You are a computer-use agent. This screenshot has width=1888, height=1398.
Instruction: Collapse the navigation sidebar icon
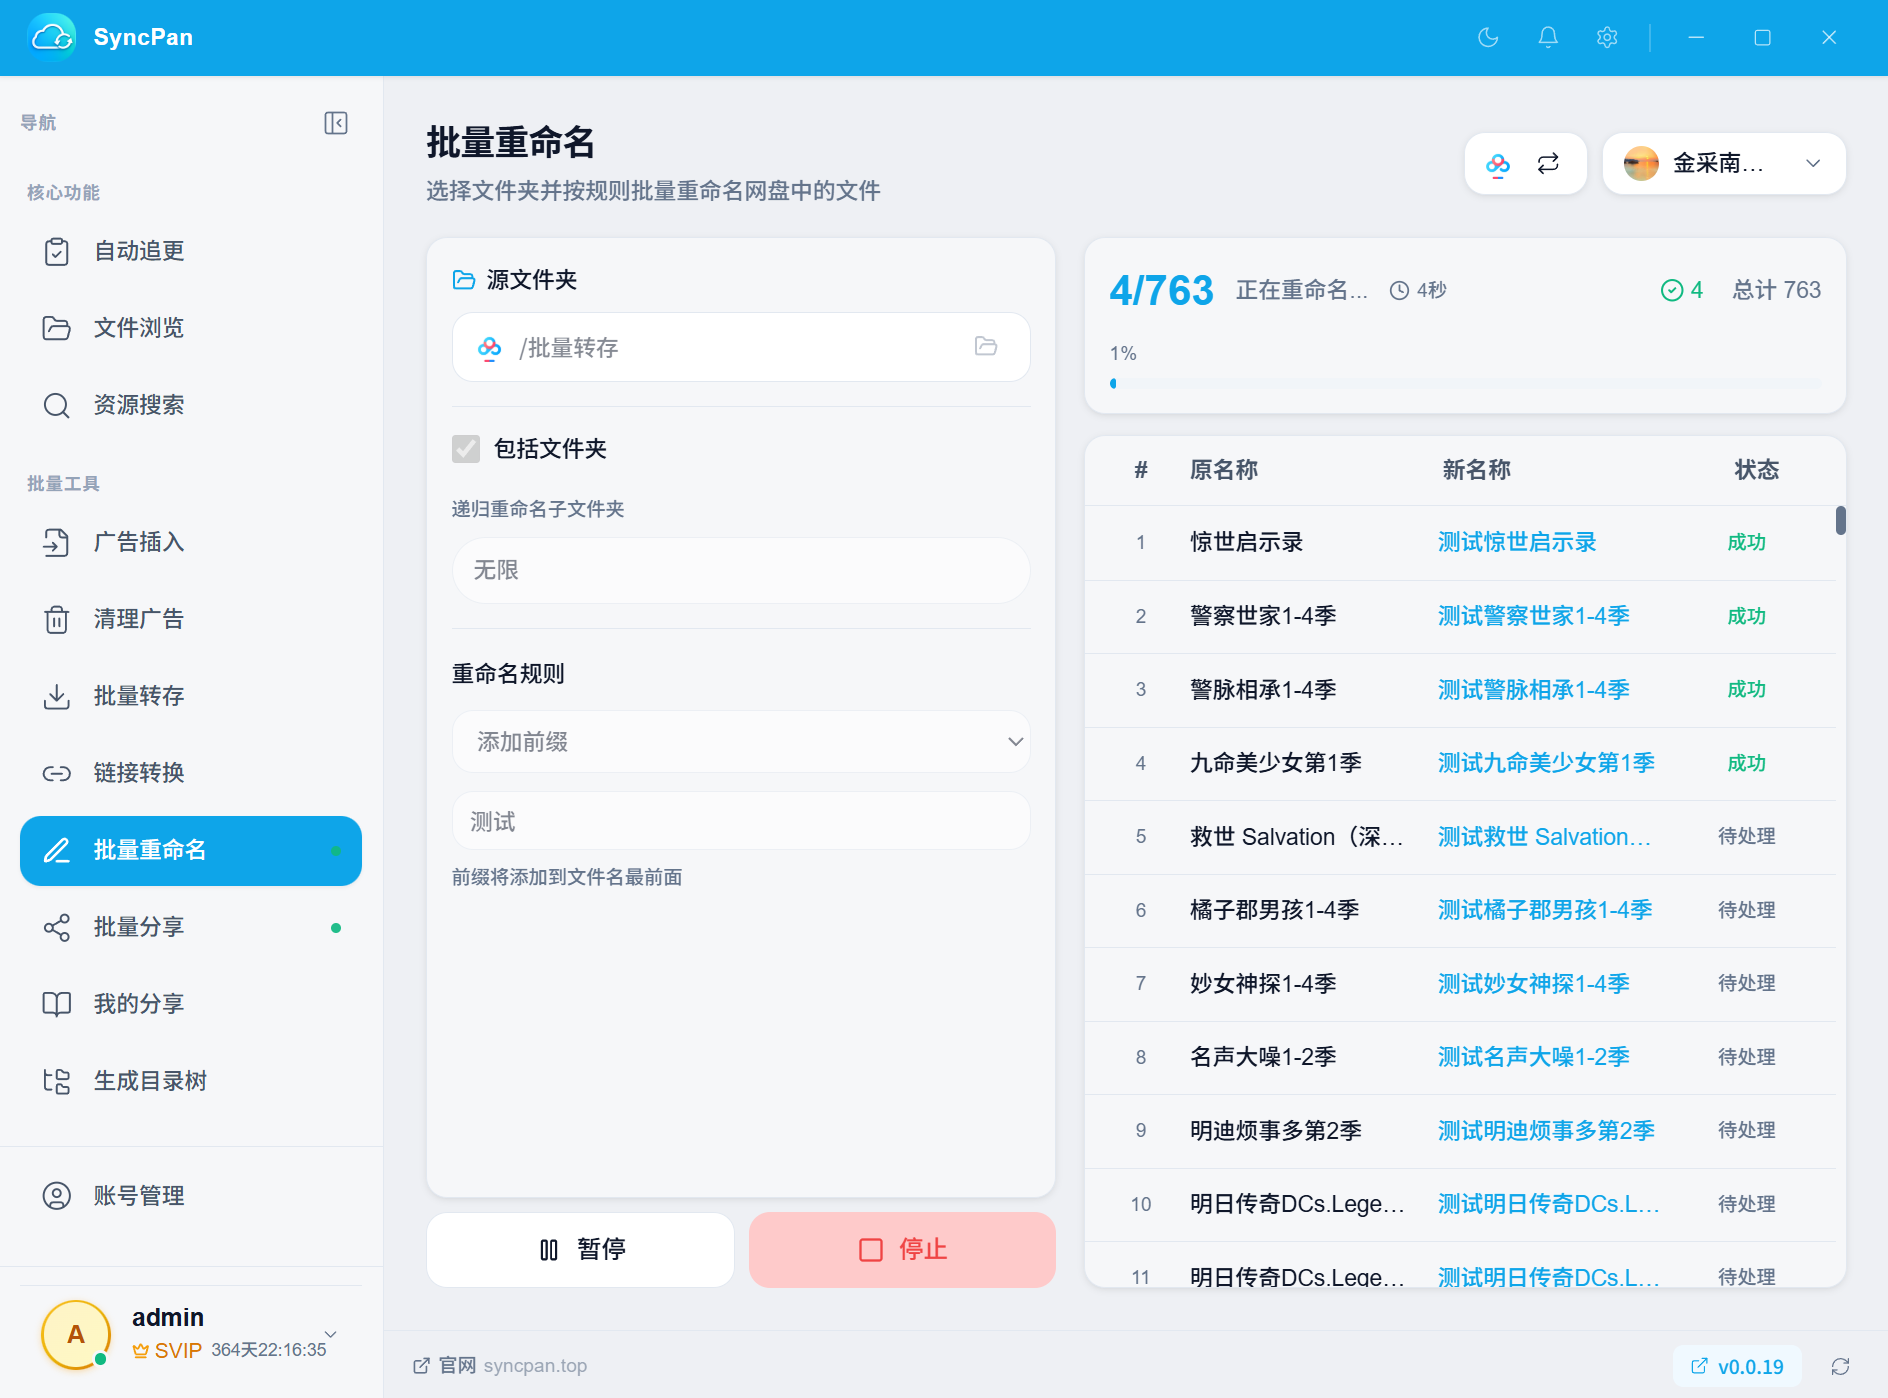click(x=336, y=123)
